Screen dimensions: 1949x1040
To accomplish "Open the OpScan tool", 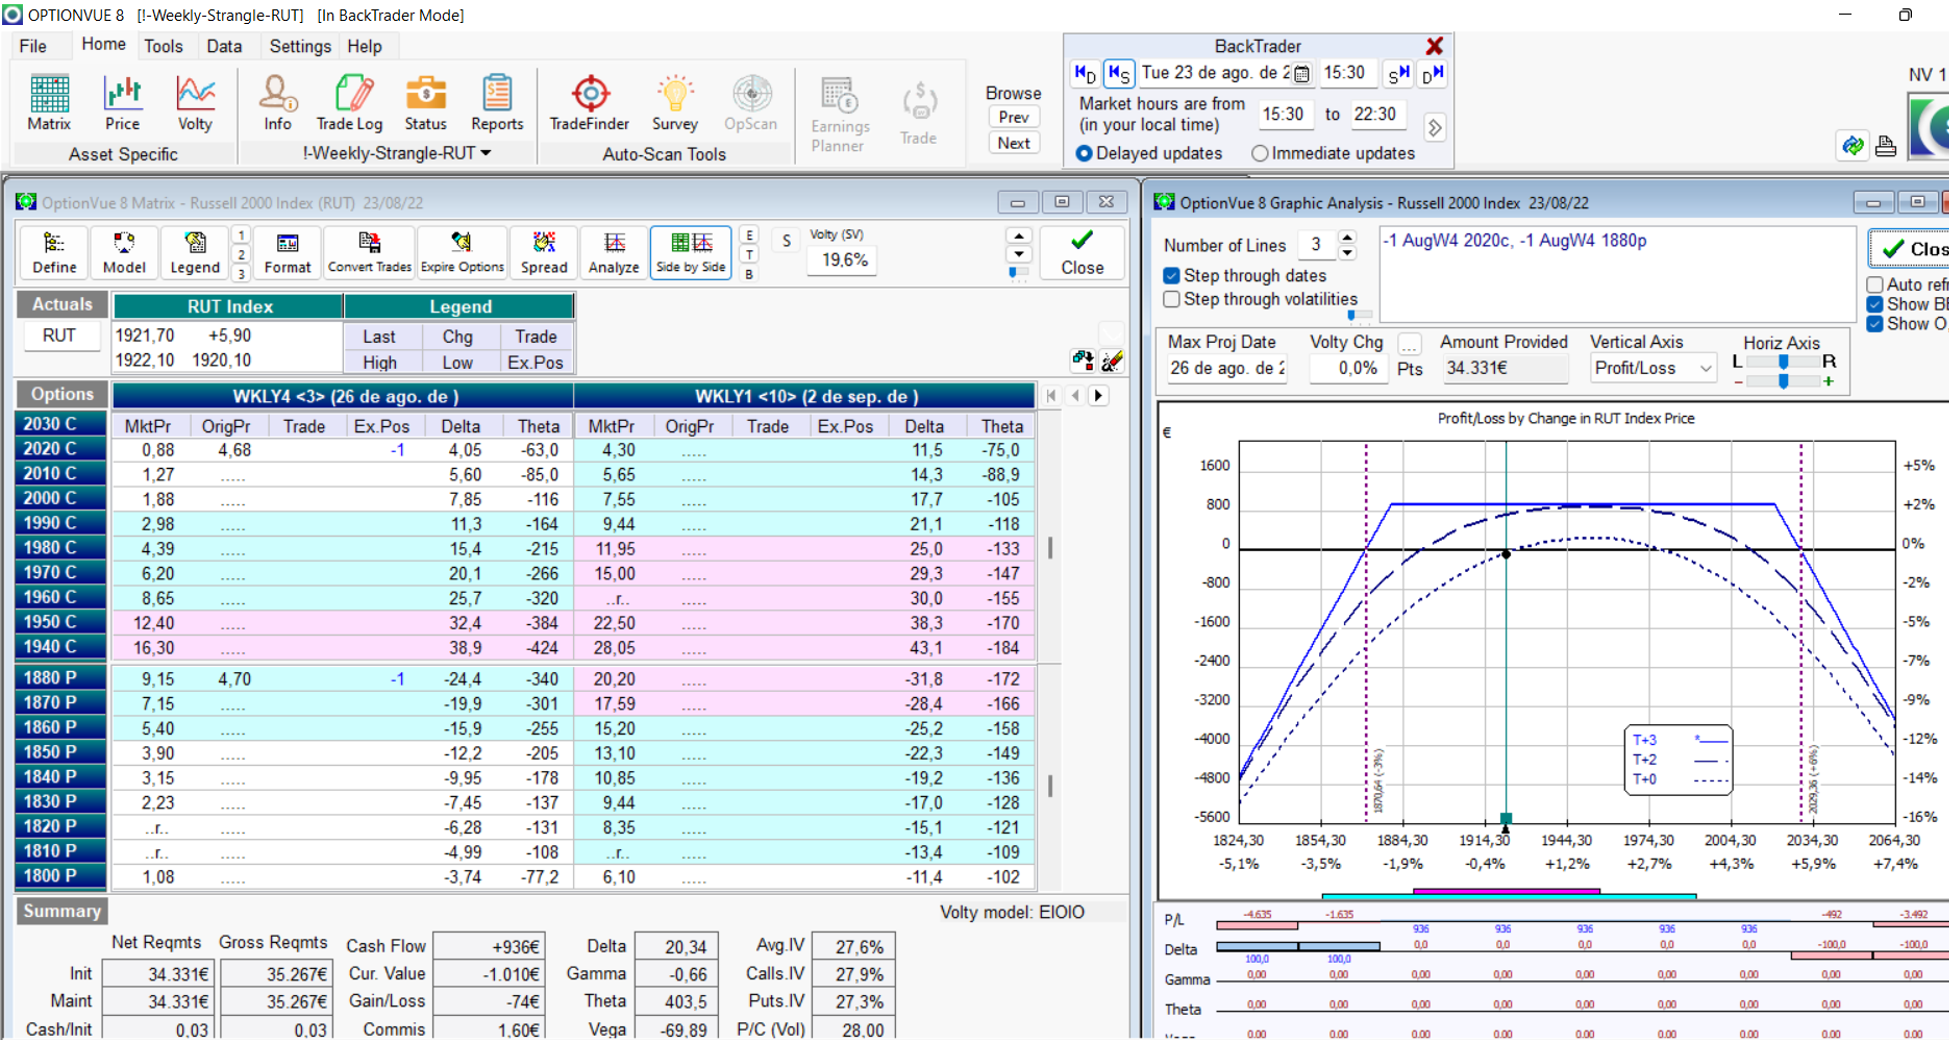I will click(x=751, y=103).
